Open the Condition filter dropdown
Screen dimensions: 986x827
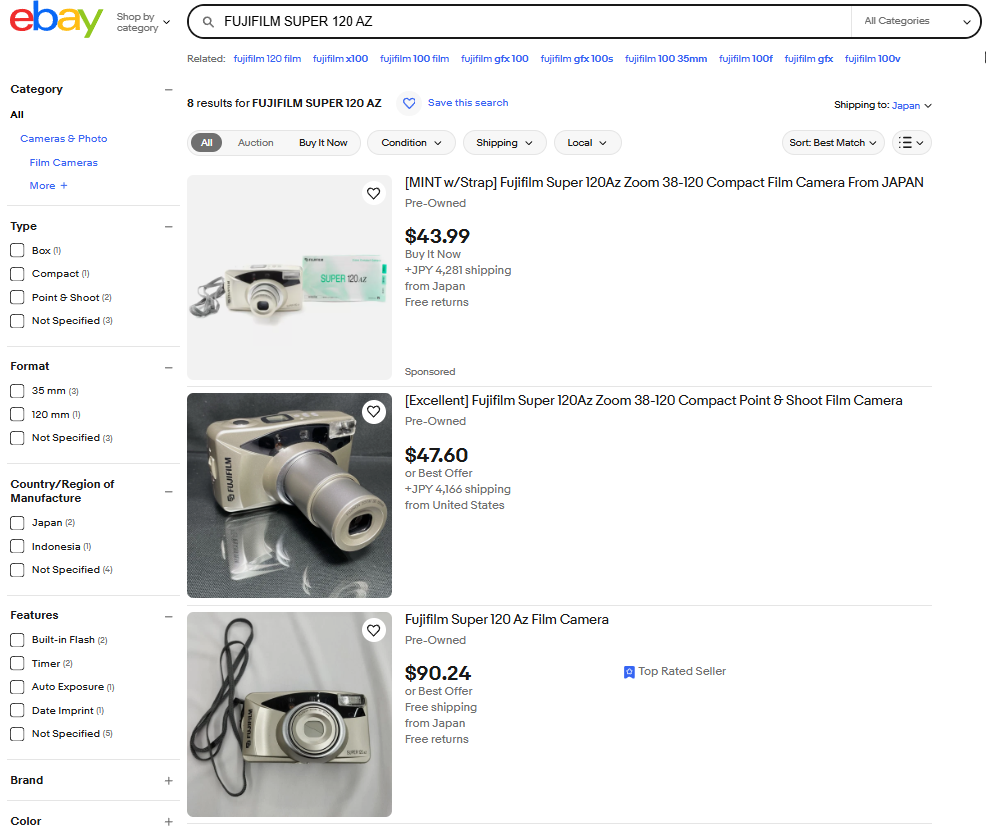pyautogui.click(x=411, y=143)
